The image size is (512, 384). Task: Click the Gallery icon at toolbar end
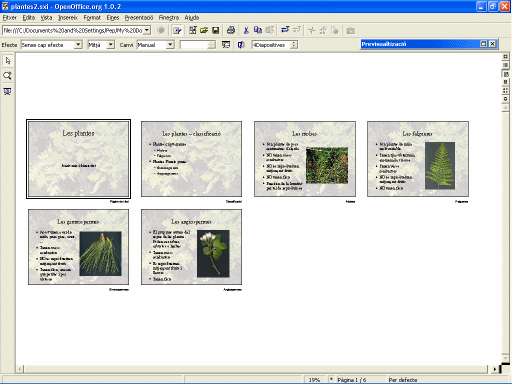pyautogui.click(x=350, y=30)
